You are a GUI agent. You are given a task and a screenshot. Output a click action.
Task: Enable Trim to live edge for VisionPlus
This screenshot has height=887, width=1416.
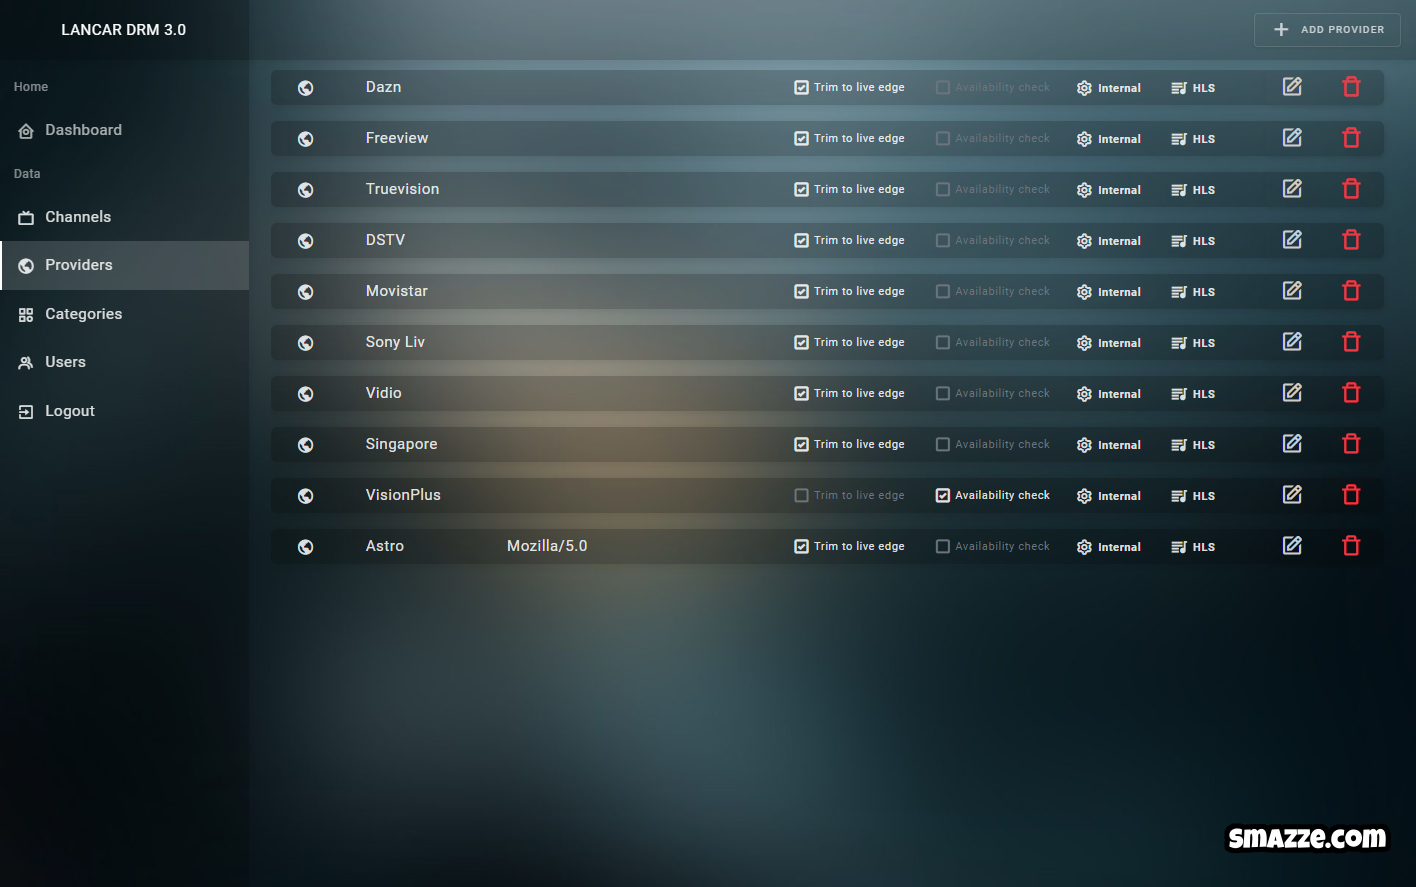tap(801, 495)
